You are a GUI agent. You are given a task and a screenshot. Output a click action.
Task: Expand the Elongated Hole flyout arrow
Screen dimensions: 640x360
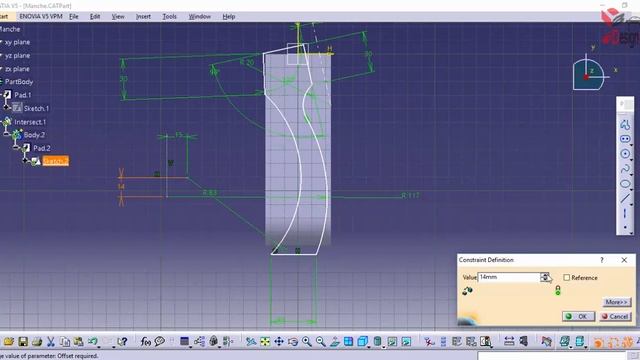631,145
